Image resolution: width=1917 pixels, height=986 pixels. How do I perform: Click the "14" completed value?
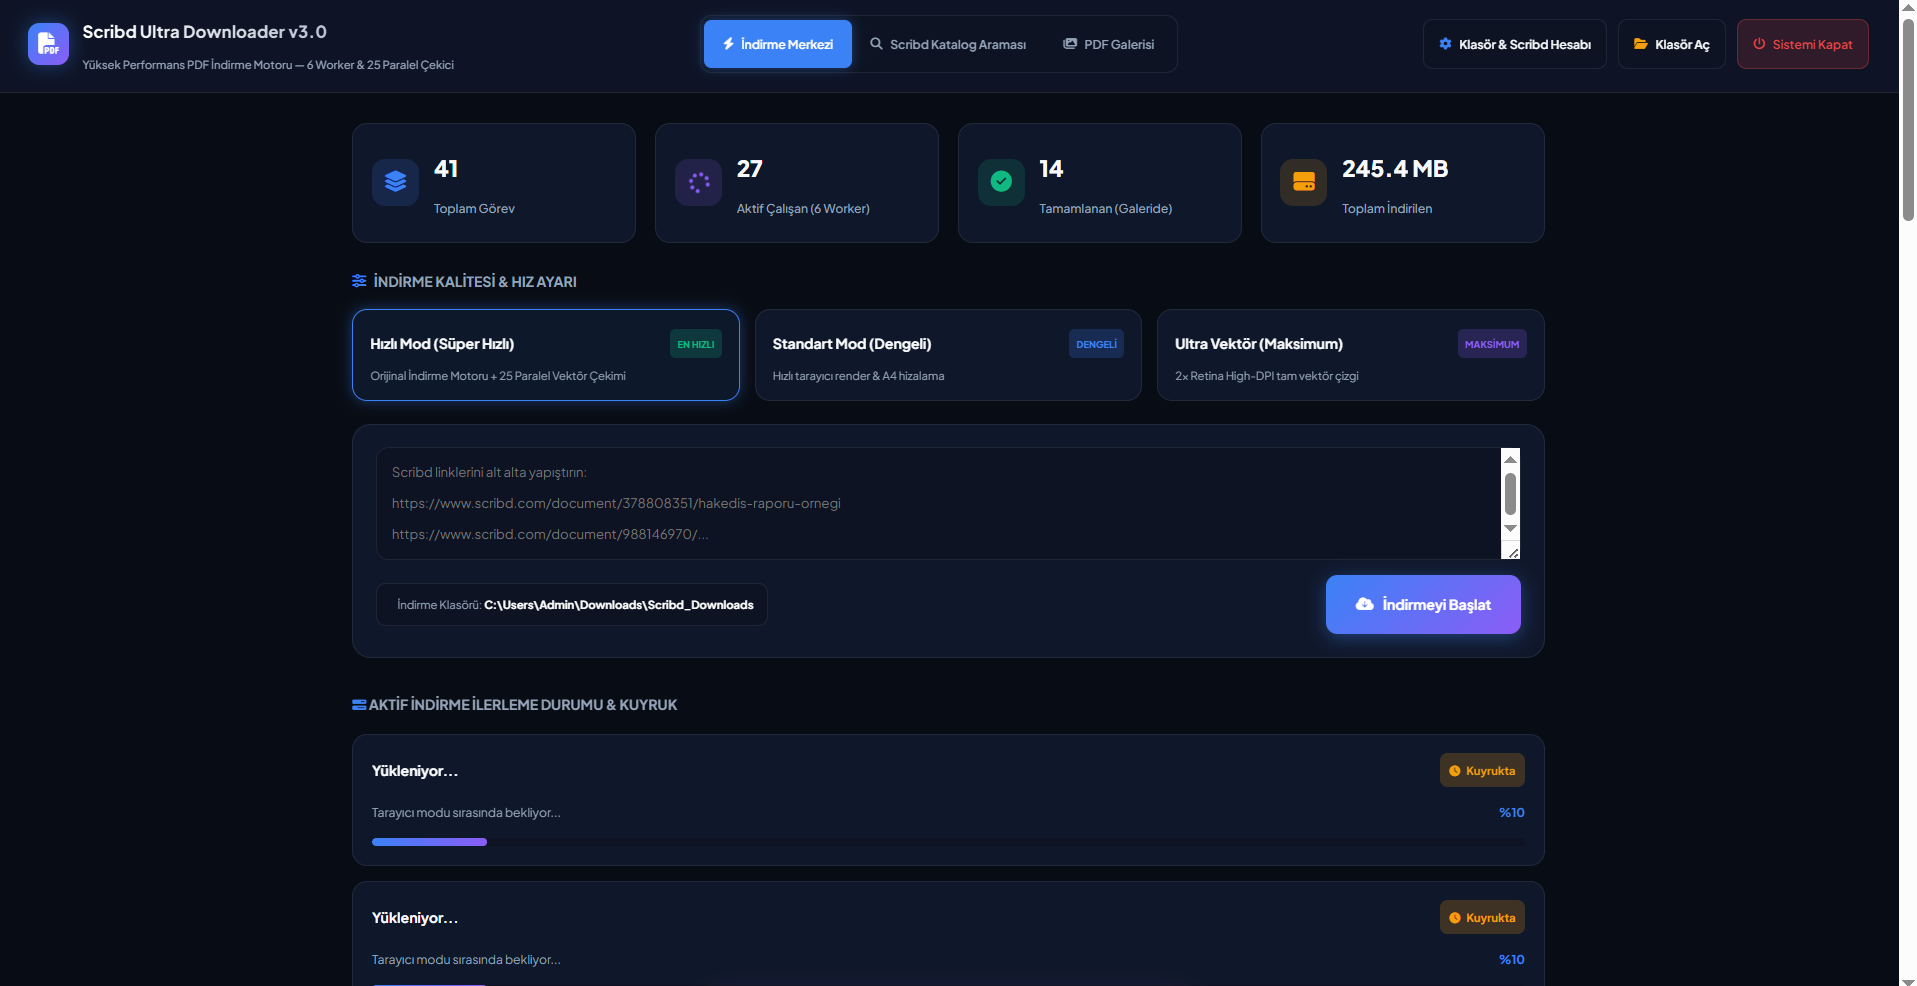(1051, 169)
